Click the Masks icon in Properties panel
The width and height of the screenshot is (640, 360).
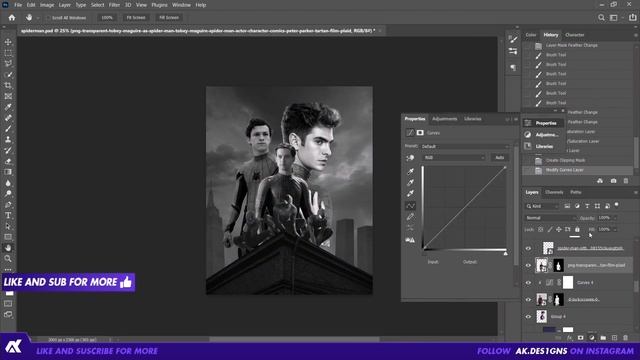[x=420, y=133]
